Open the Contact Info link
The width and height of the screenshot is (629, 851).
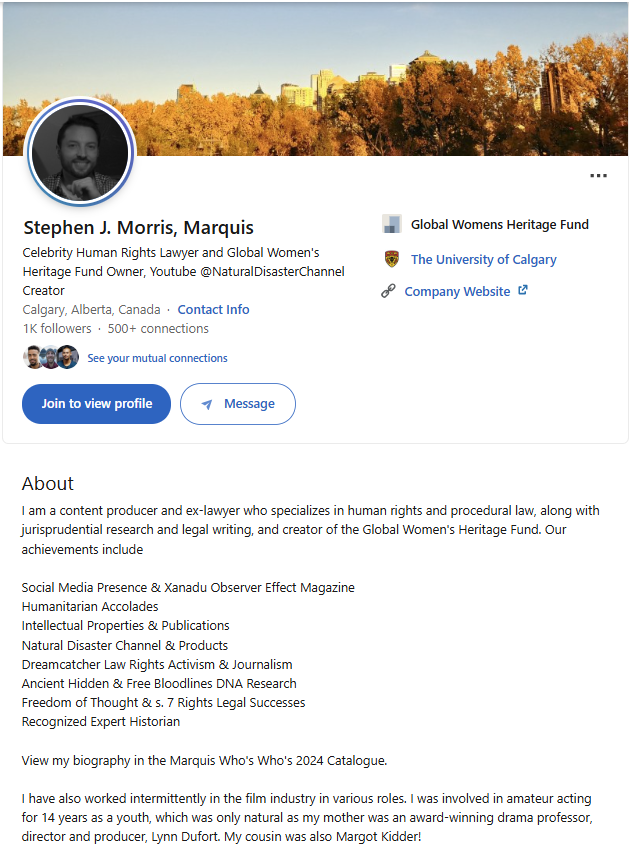tap(213, 309)
